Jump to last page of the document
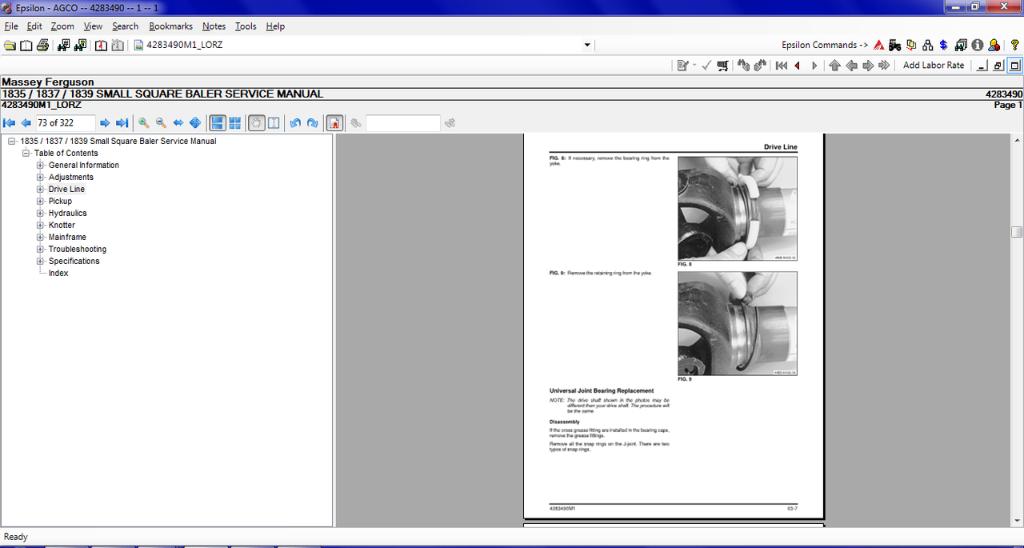1024x548 pixels. (x=121, y=123)
